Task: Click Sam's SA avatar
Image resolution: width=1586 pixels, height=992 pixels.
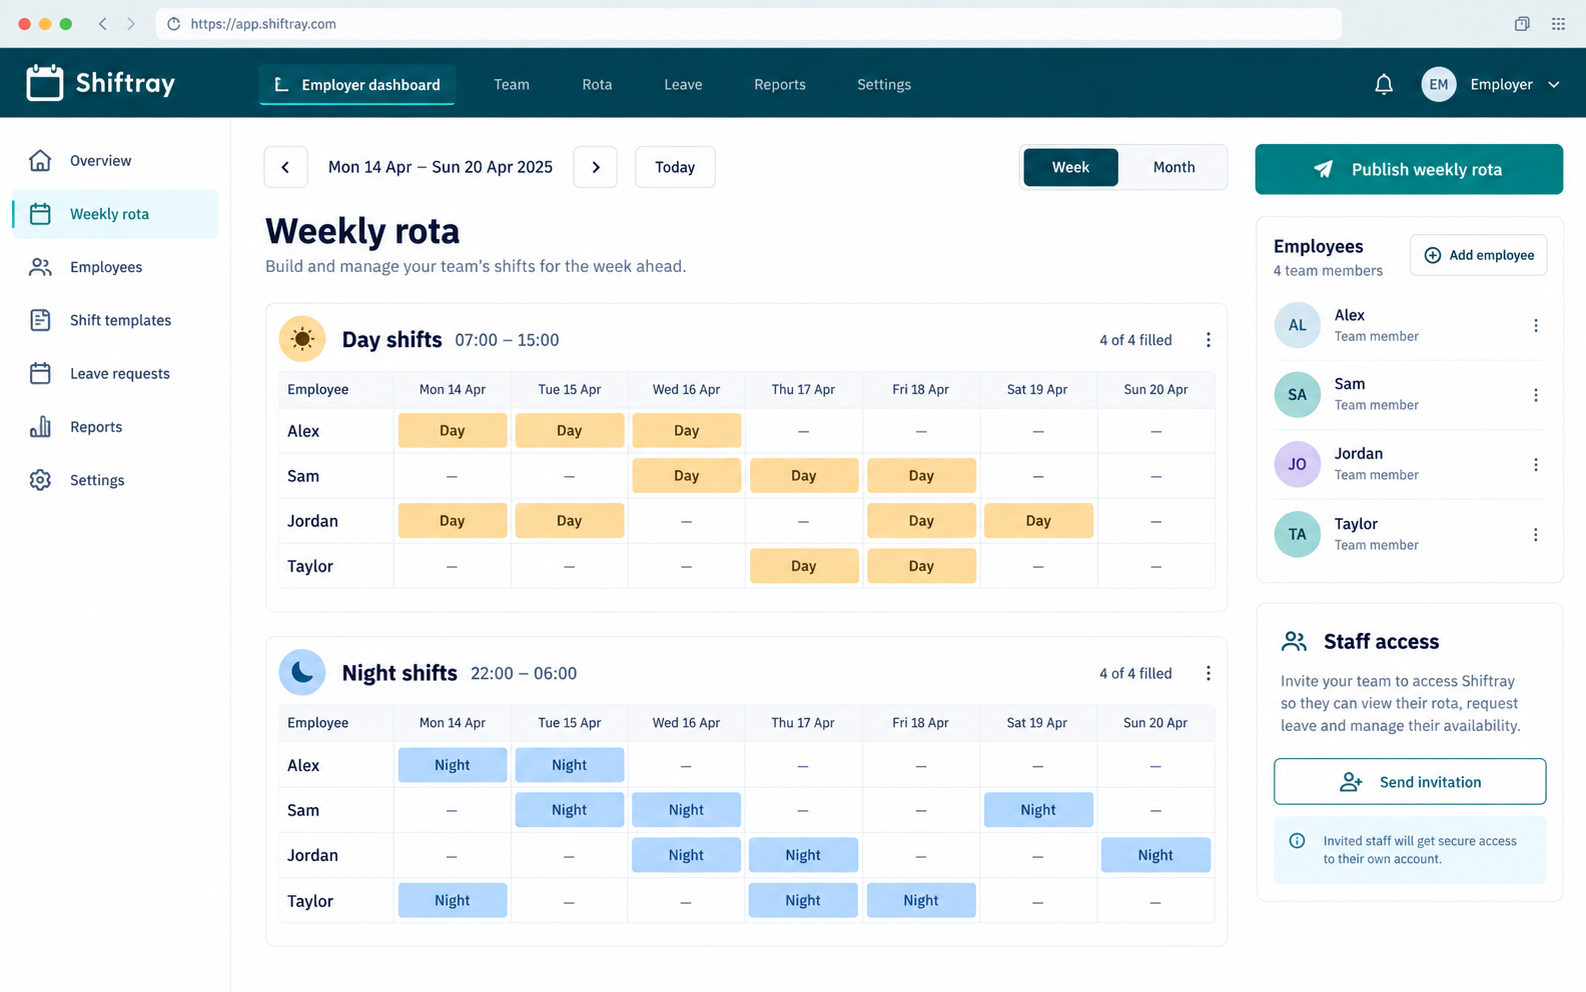Action: point(1297,395)
